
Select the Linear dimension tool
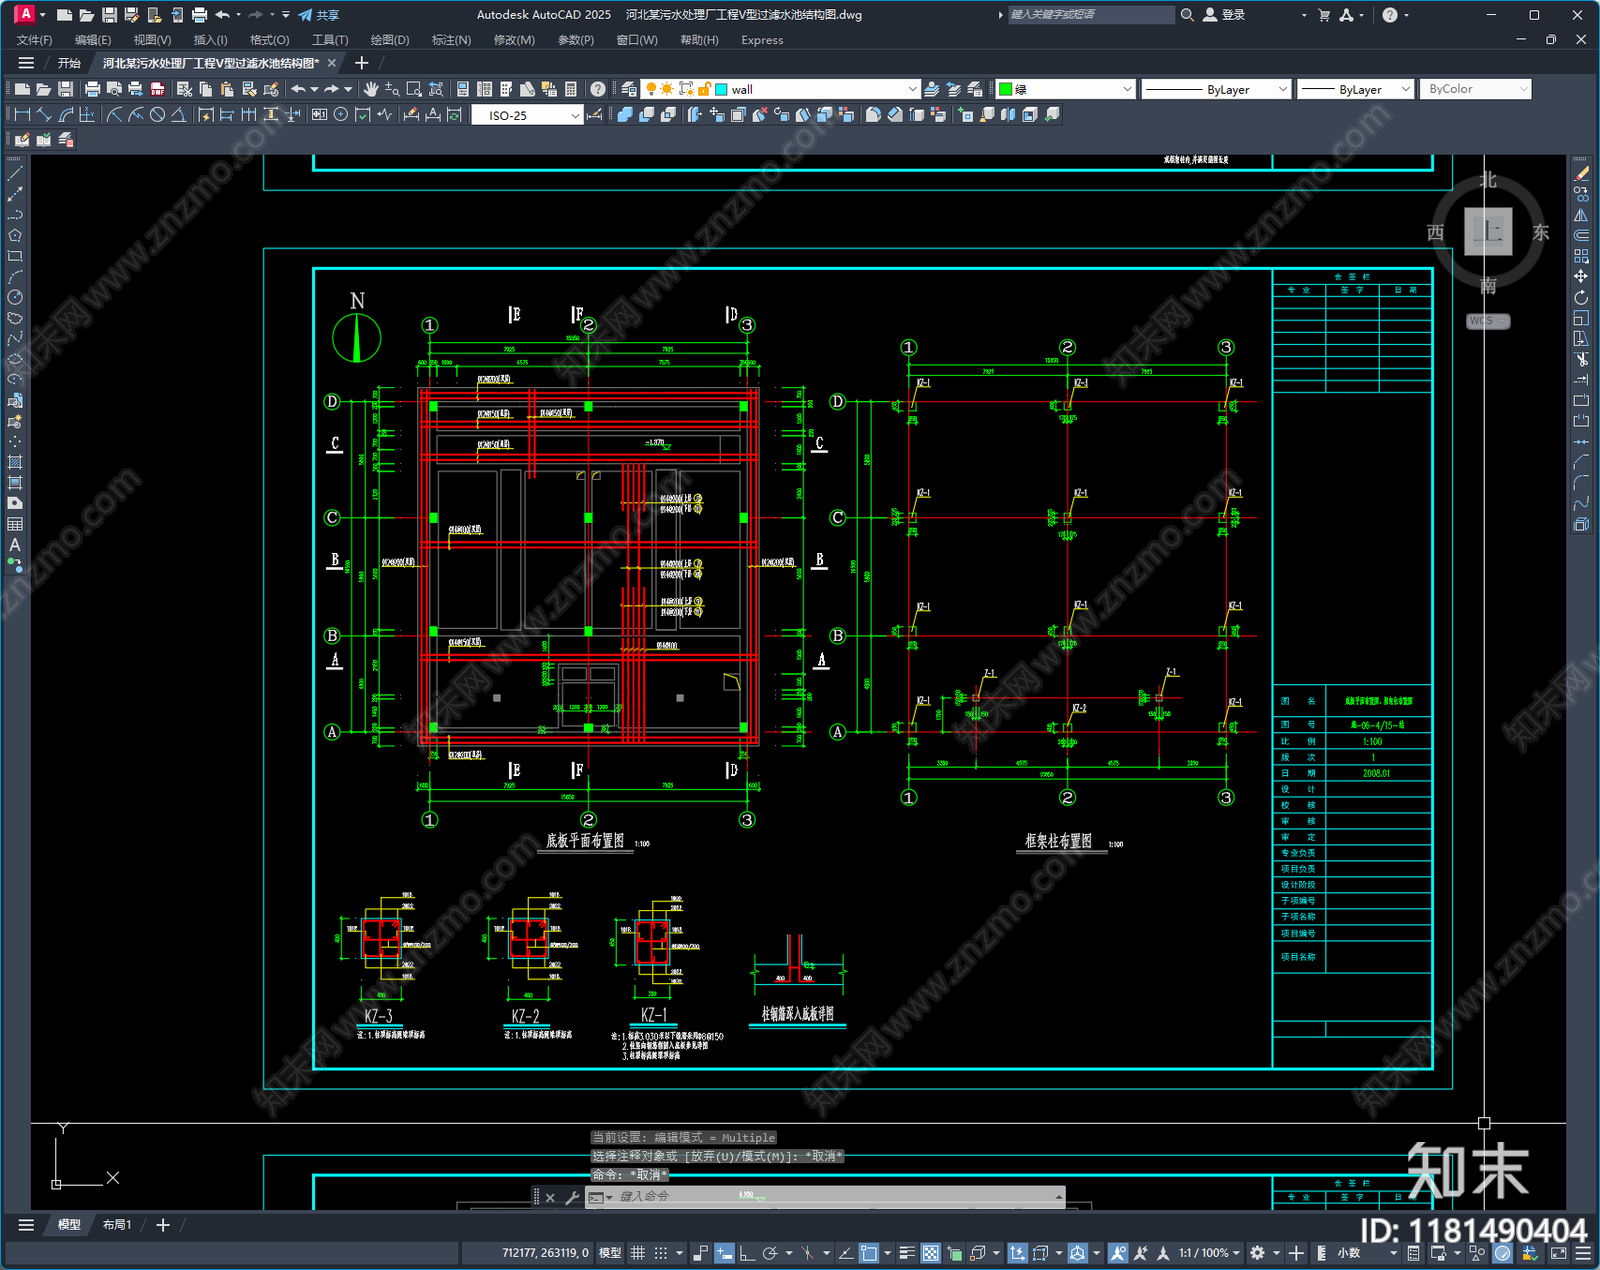coord(22,115)
